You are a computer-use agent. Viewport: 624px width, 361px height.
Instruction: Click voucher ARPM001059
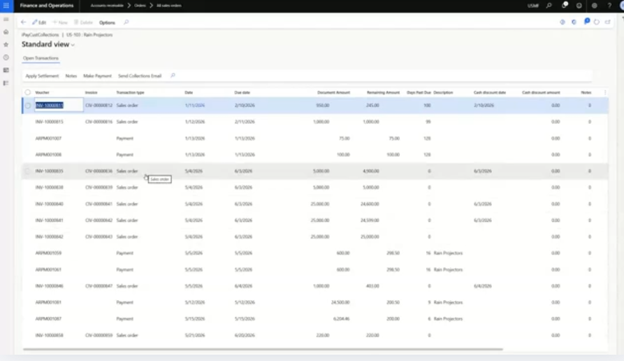(x=49, y=253)
